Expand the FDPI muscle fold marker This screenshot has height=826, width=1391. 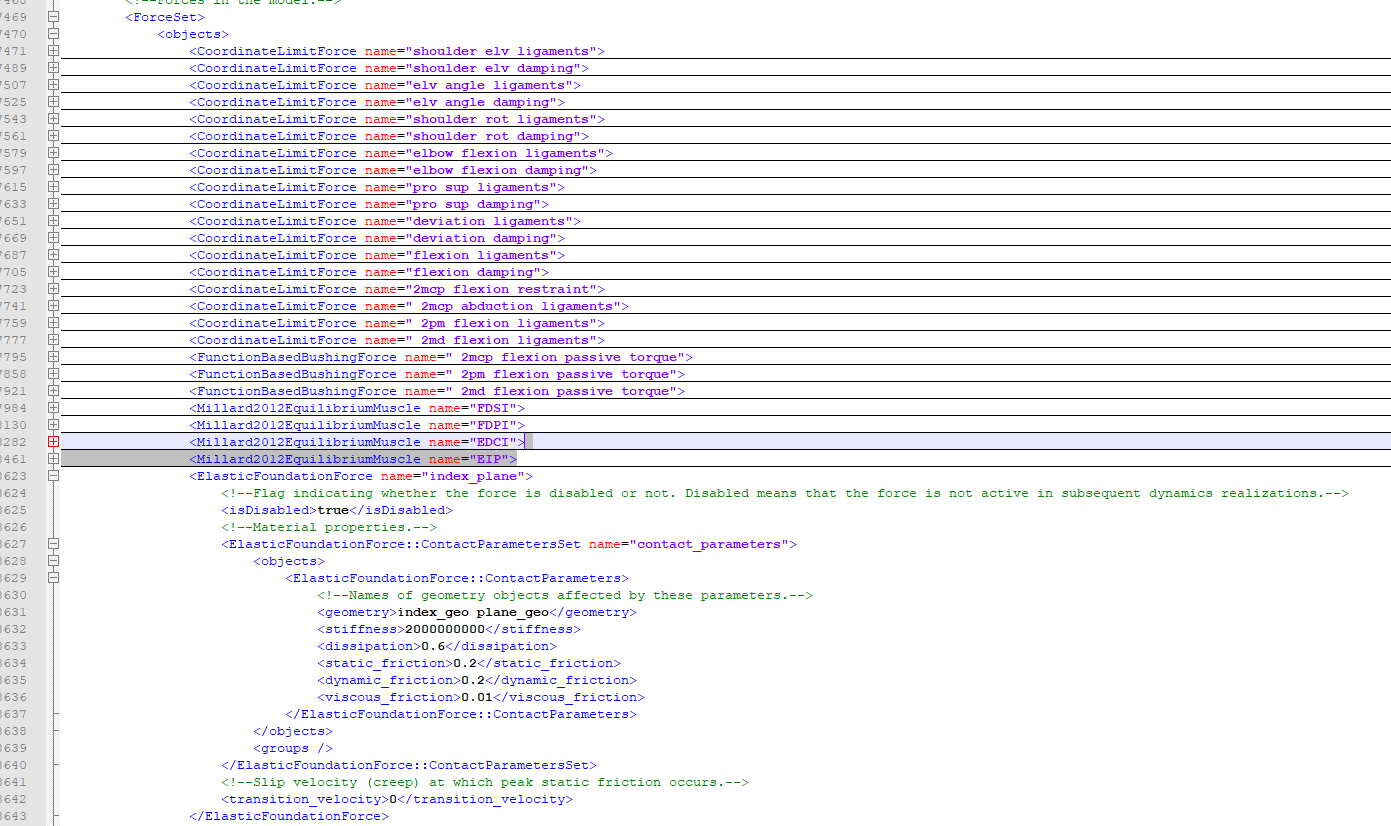[x=53, y=425]
